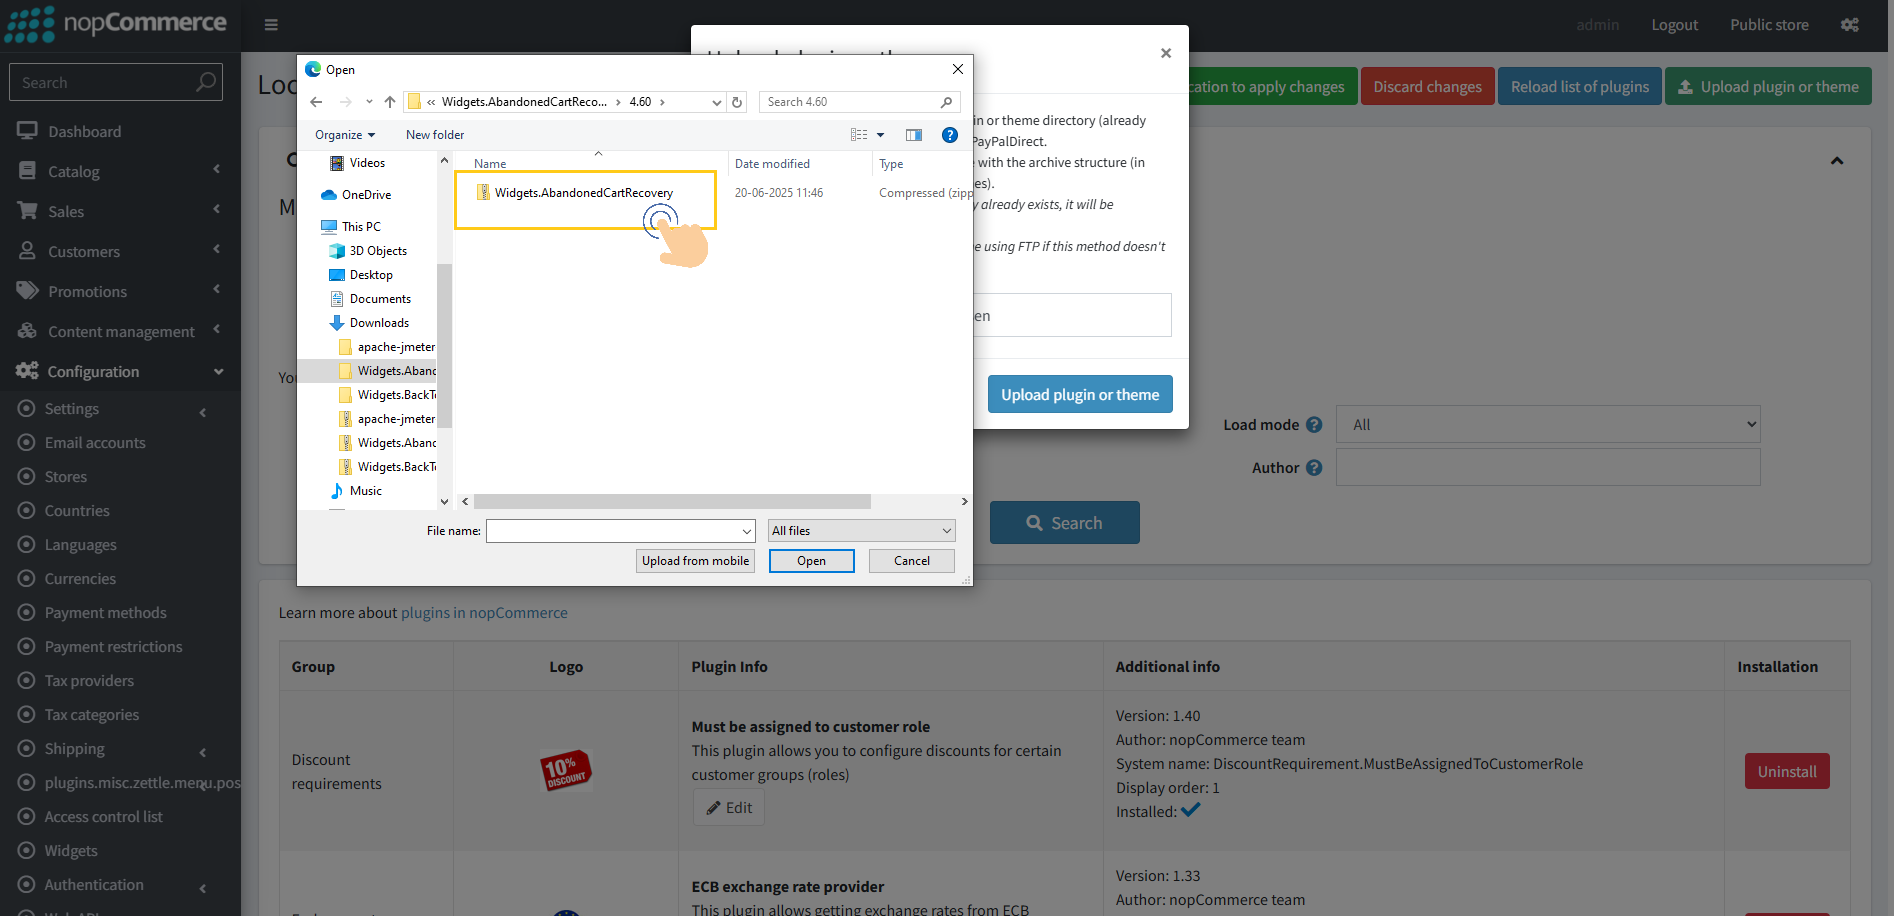This screenshot has height=916, width=1894.
Task: Click the Back arrow in file dialog
Action: [x=316, y=102]
